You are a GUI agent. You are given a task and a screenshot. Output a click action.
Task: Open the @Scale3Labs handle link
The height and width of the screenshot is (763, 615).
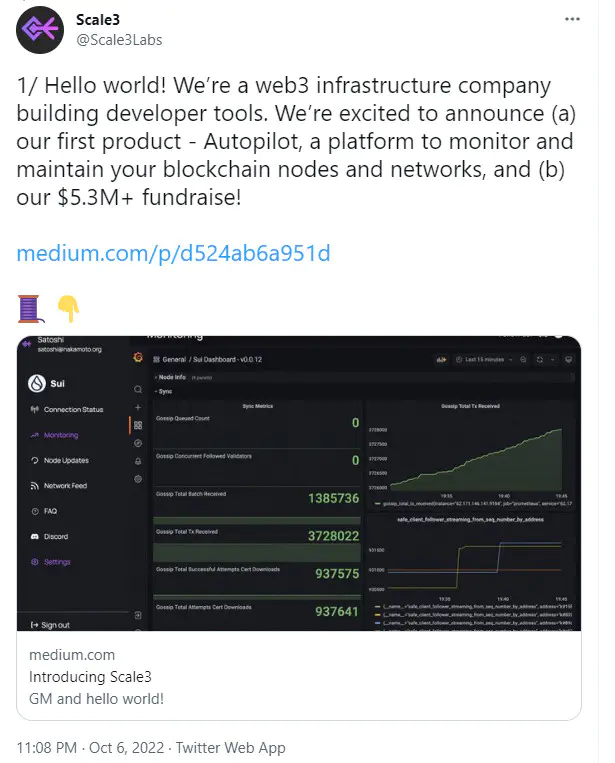click(x=119, y=40)
